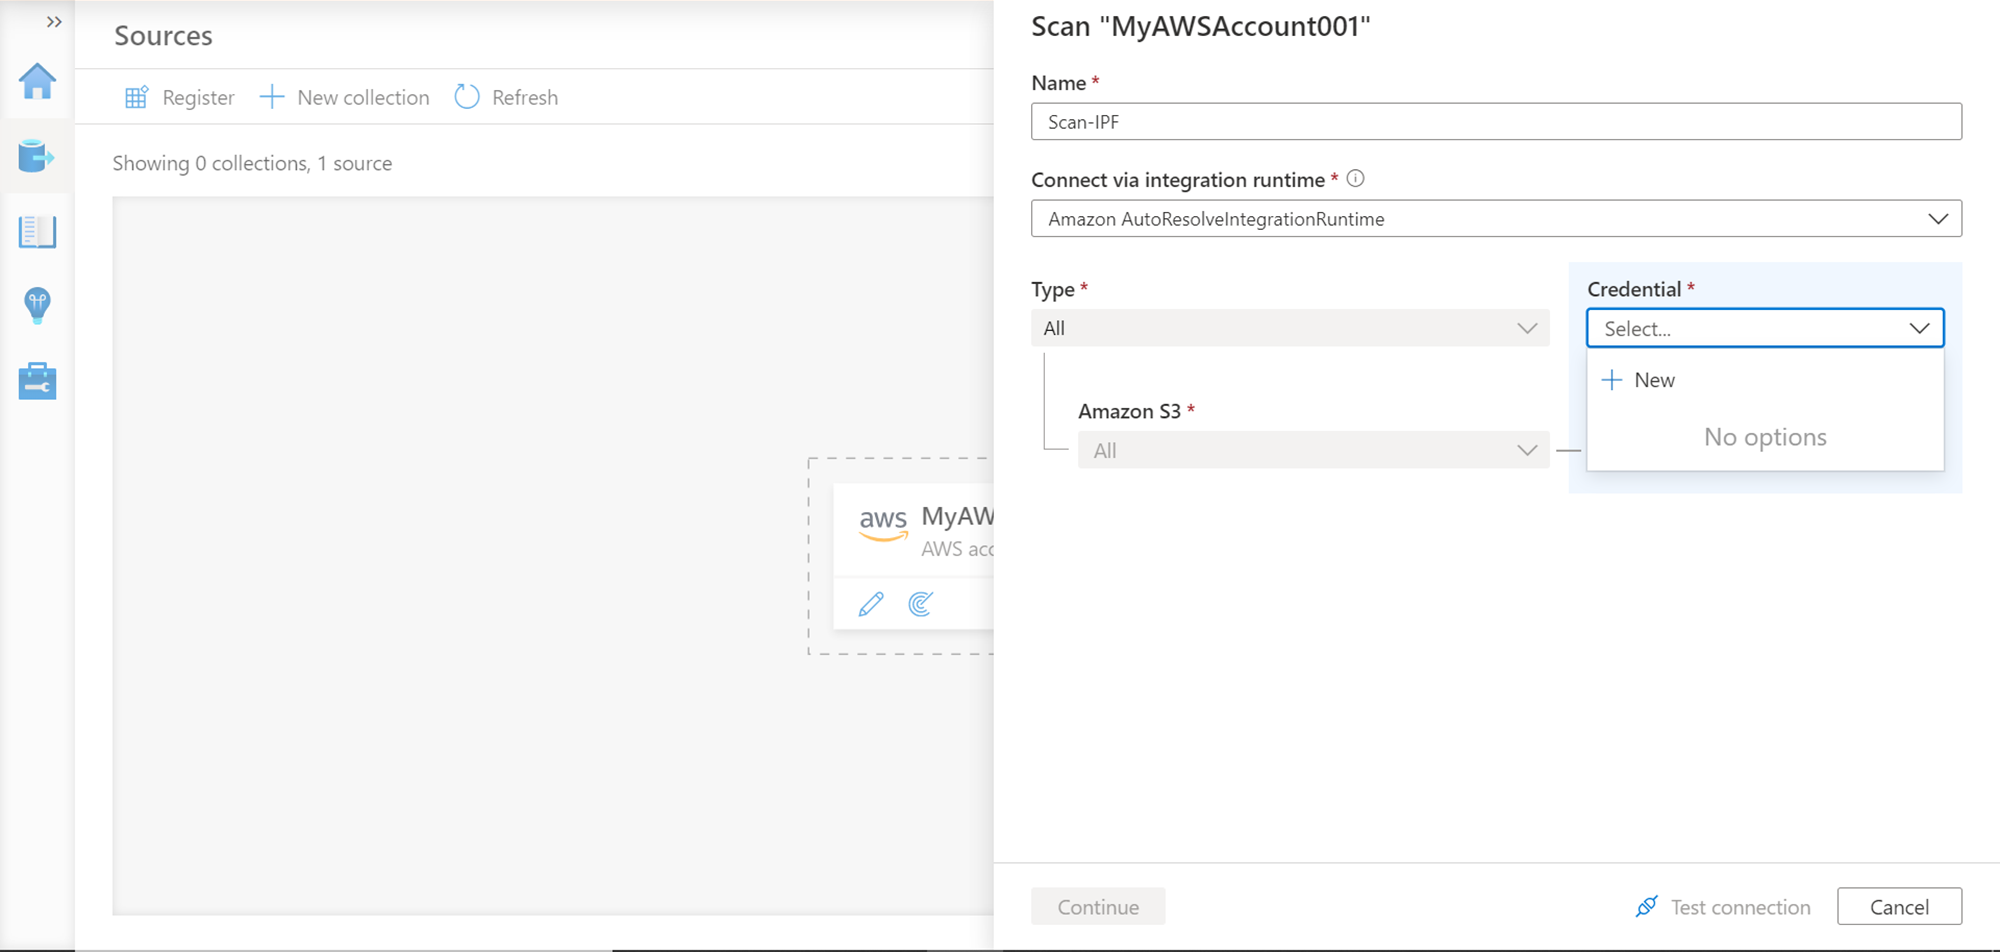Refresh the sources list
Image resolution: width=2000 pixels, height=952 pixels.
pyautogui.click(x=507, y=97)
